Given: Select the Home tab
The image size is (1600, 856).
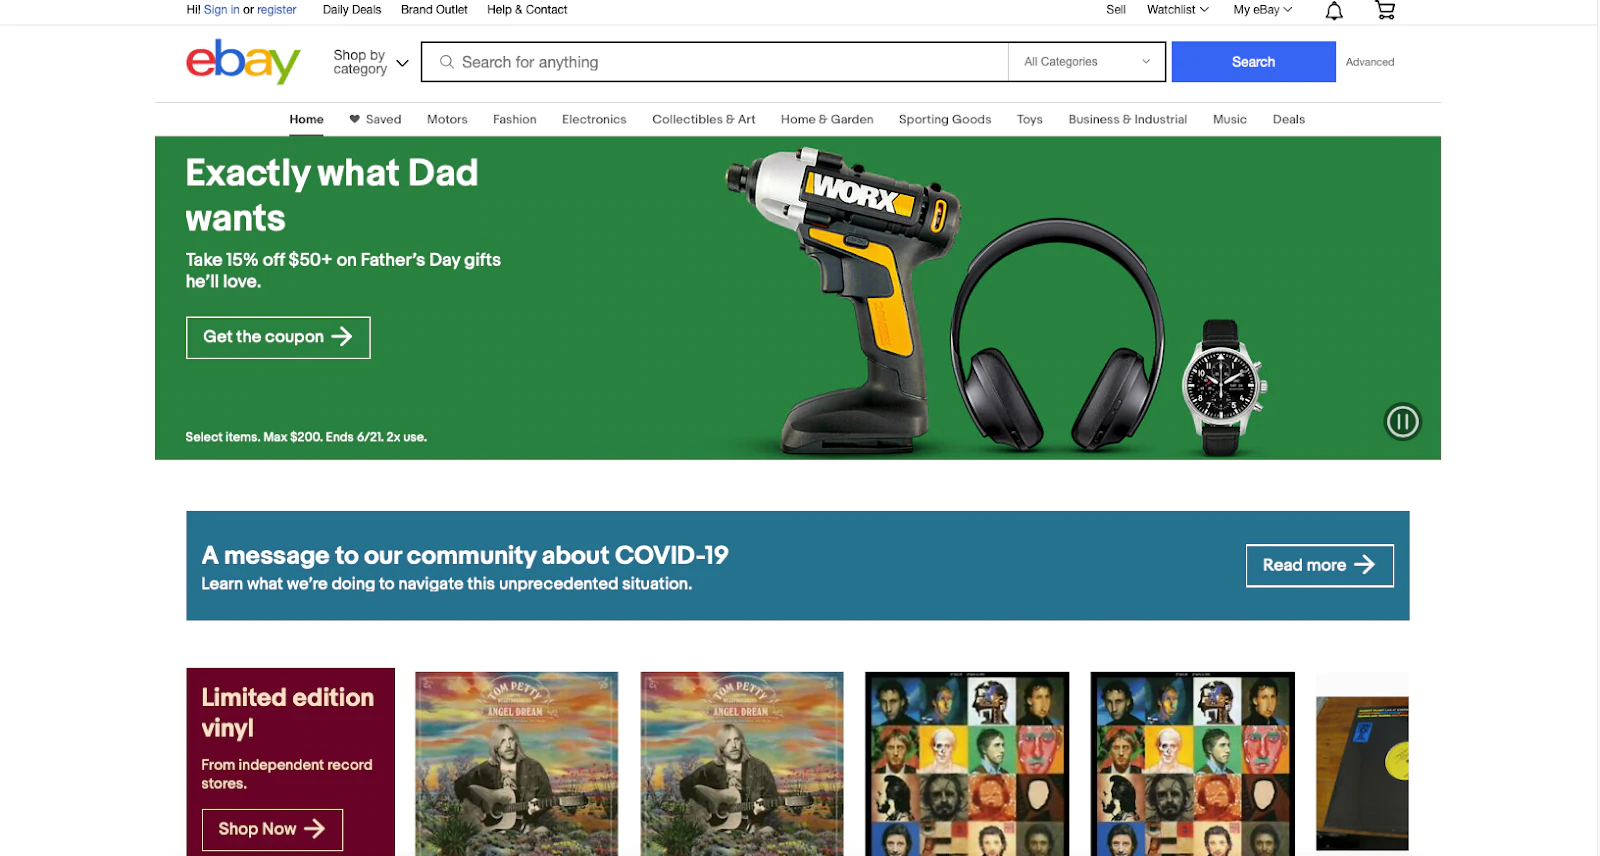Looking at the screenshot, I should (x=307, y=119).
